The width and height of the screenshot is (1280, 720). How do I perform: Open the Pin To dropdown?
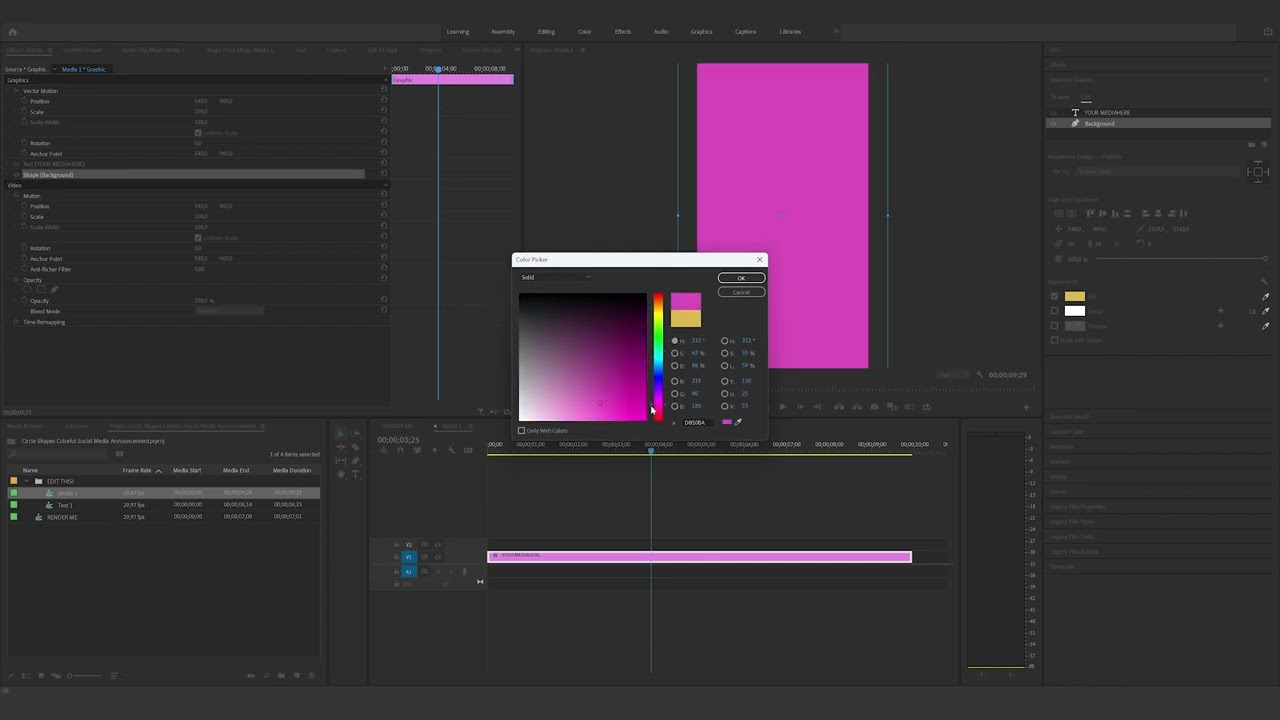tap(1156, 172)
